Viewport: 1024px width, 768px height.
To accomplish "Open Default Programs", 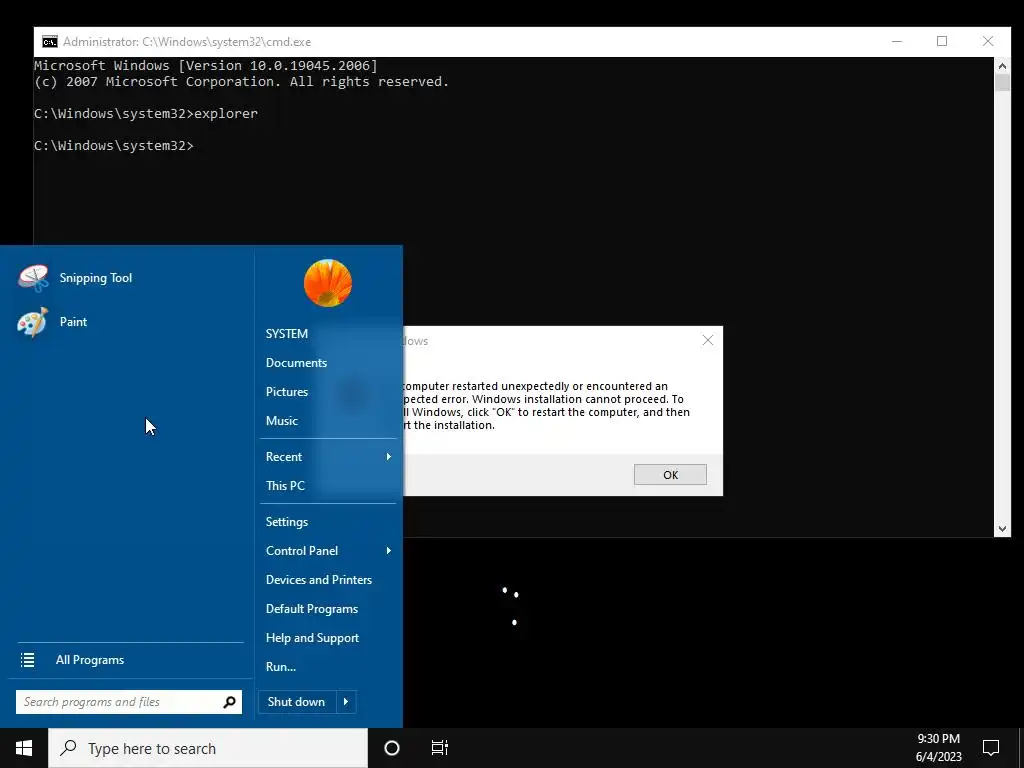I will [312, 609].
